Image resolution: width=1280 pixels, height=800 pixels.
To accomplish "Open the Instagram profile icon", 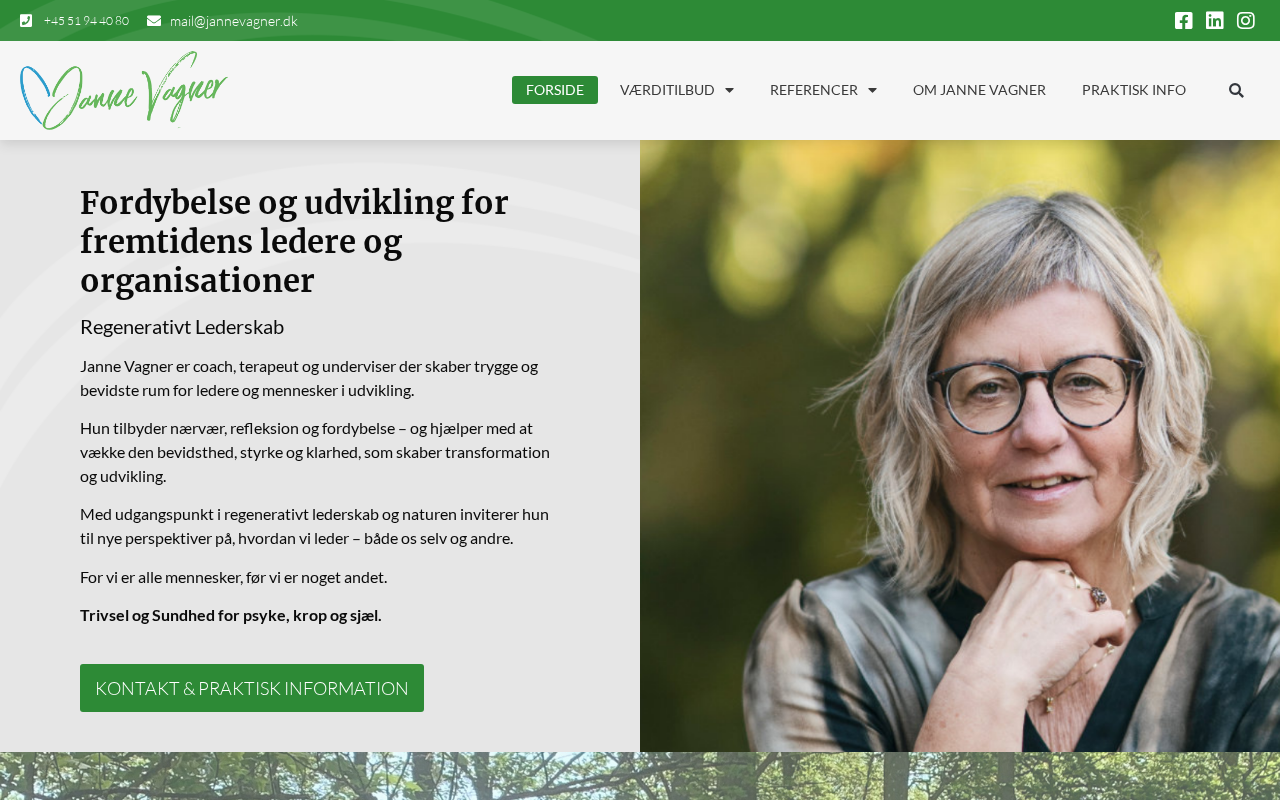I will point(1245,21).
